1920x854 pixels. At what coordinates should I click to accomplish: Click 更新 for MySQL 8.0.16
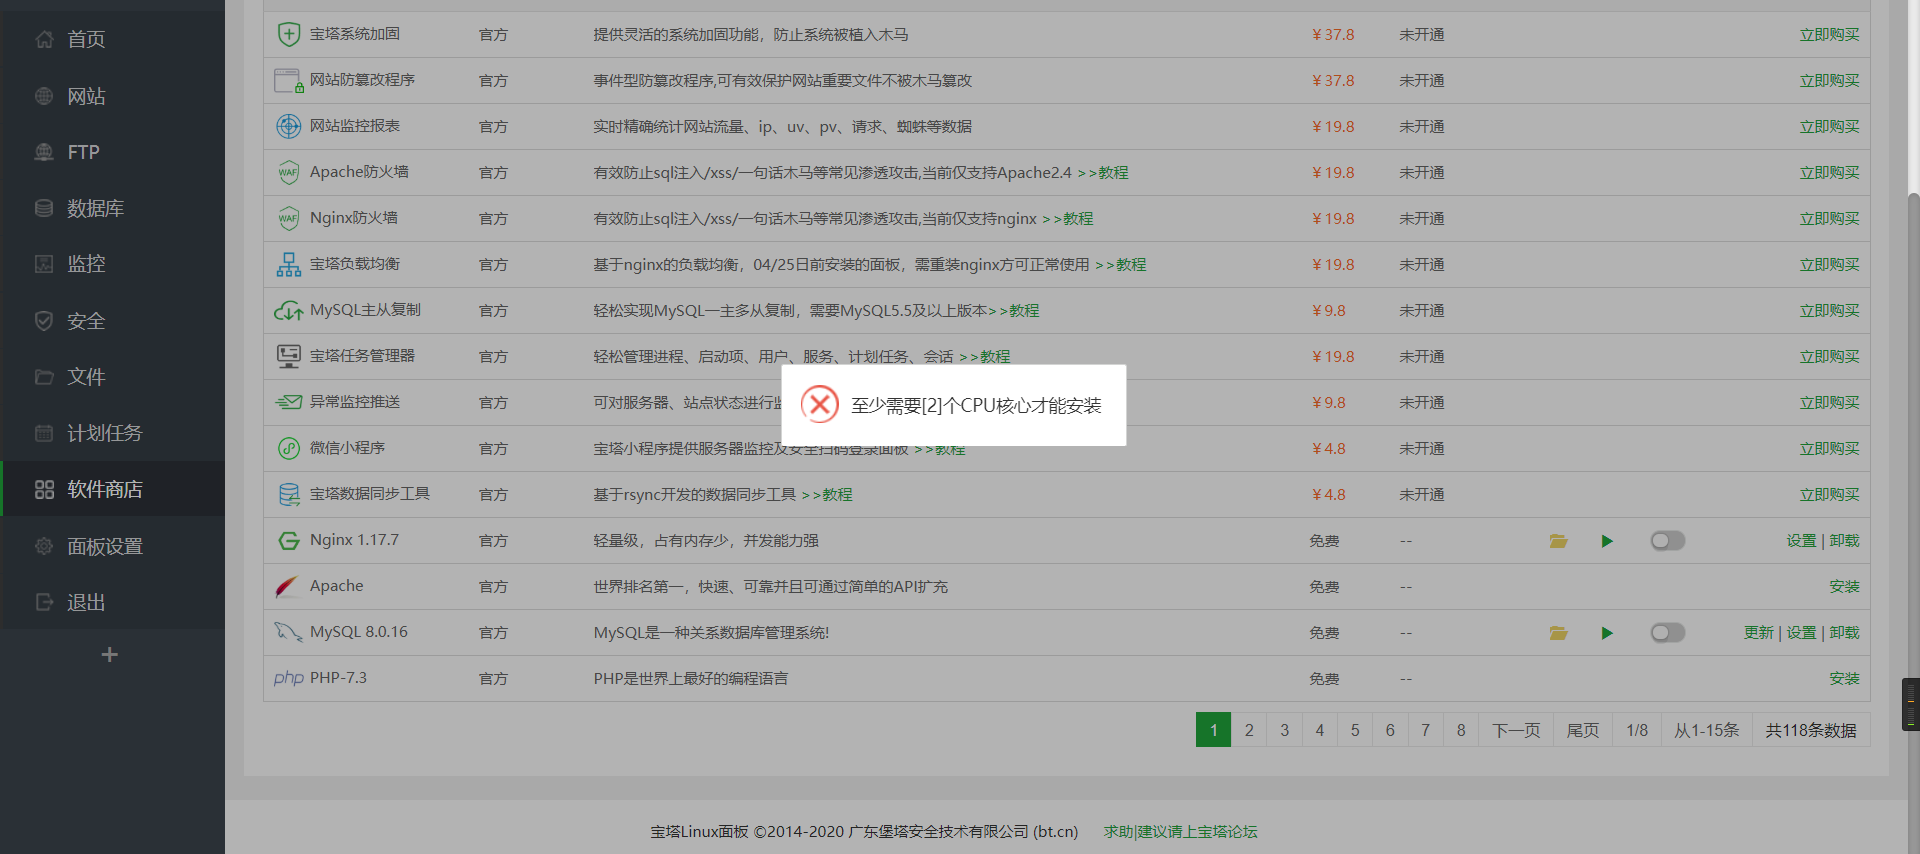(1758, 633)
